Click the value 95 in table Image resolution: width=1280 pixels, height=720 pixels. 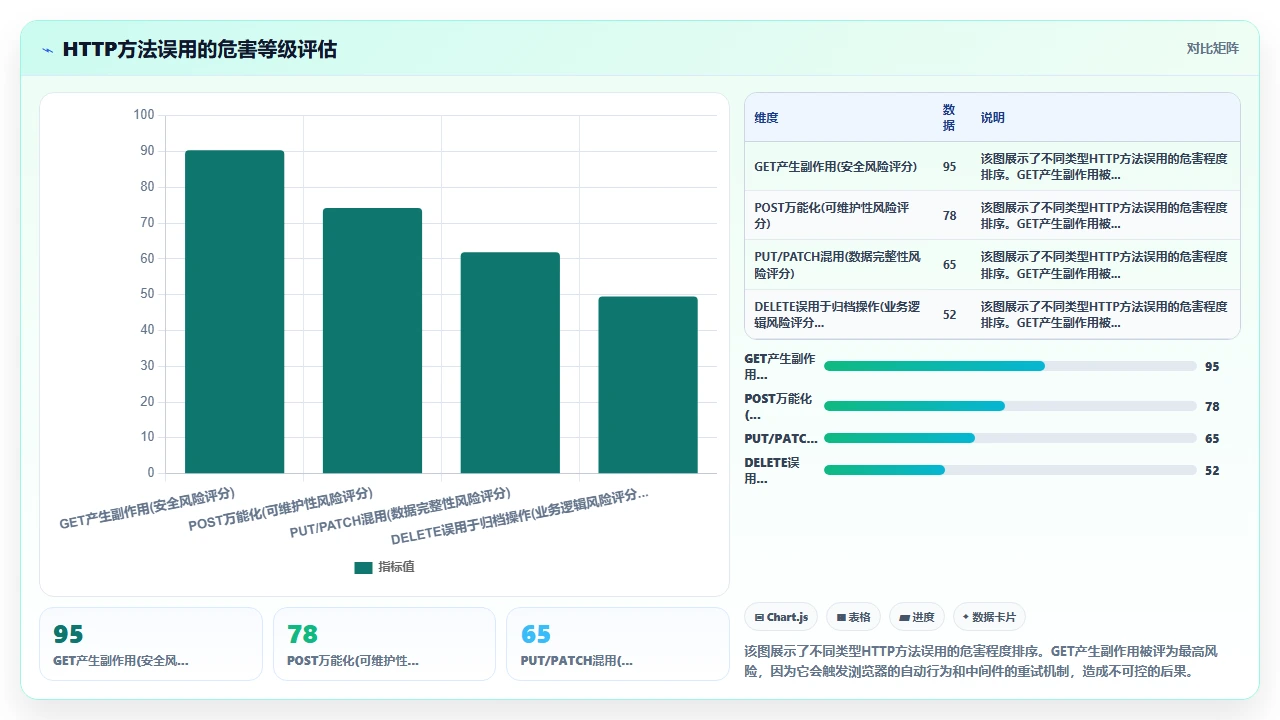tap(949, 167)
